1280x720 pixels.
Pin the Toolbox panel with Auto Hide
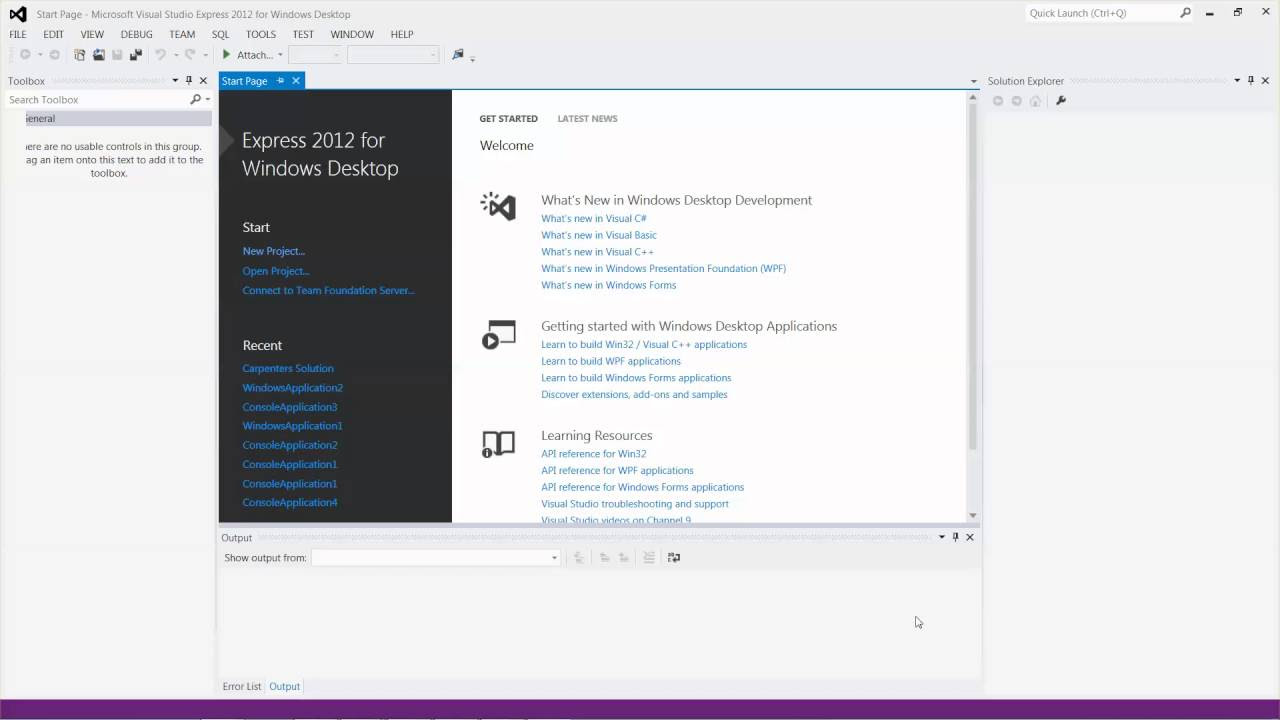tap(189, 81)
